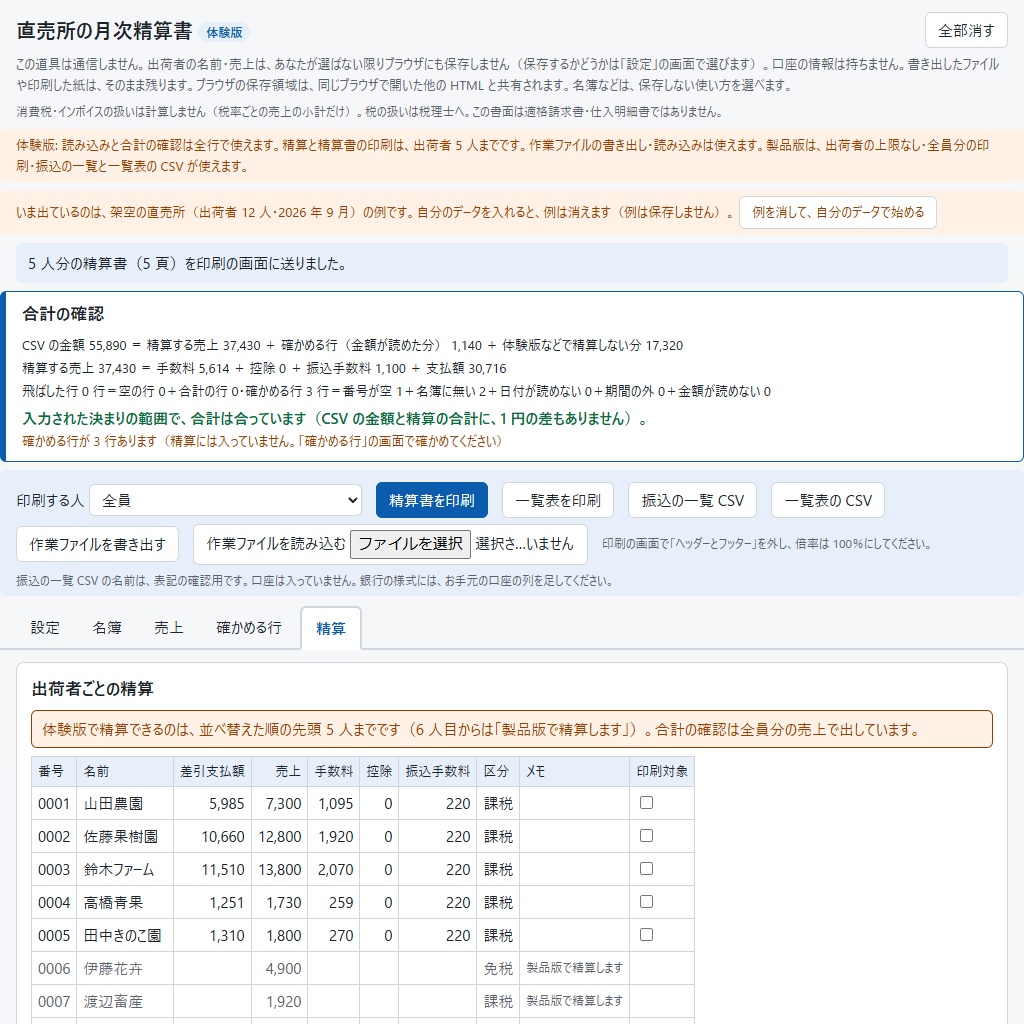Switch to the 売上 tab
Image resolution: width=1024 pixels, height=1024 pixels.
(x=168, y=628)
